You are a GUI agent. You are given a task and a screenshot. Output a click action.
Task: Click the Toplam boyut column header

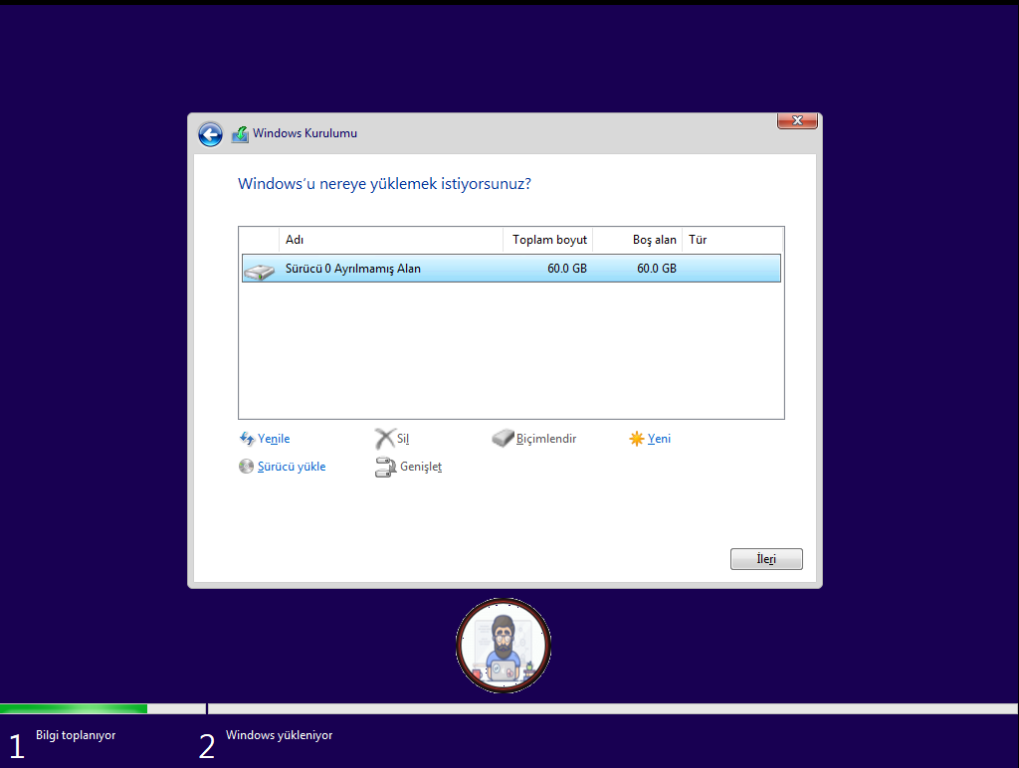coord(548,240)
